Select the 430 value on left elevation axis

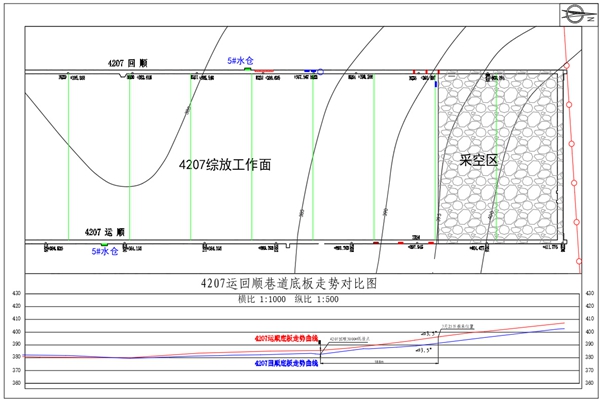point(15,293)
